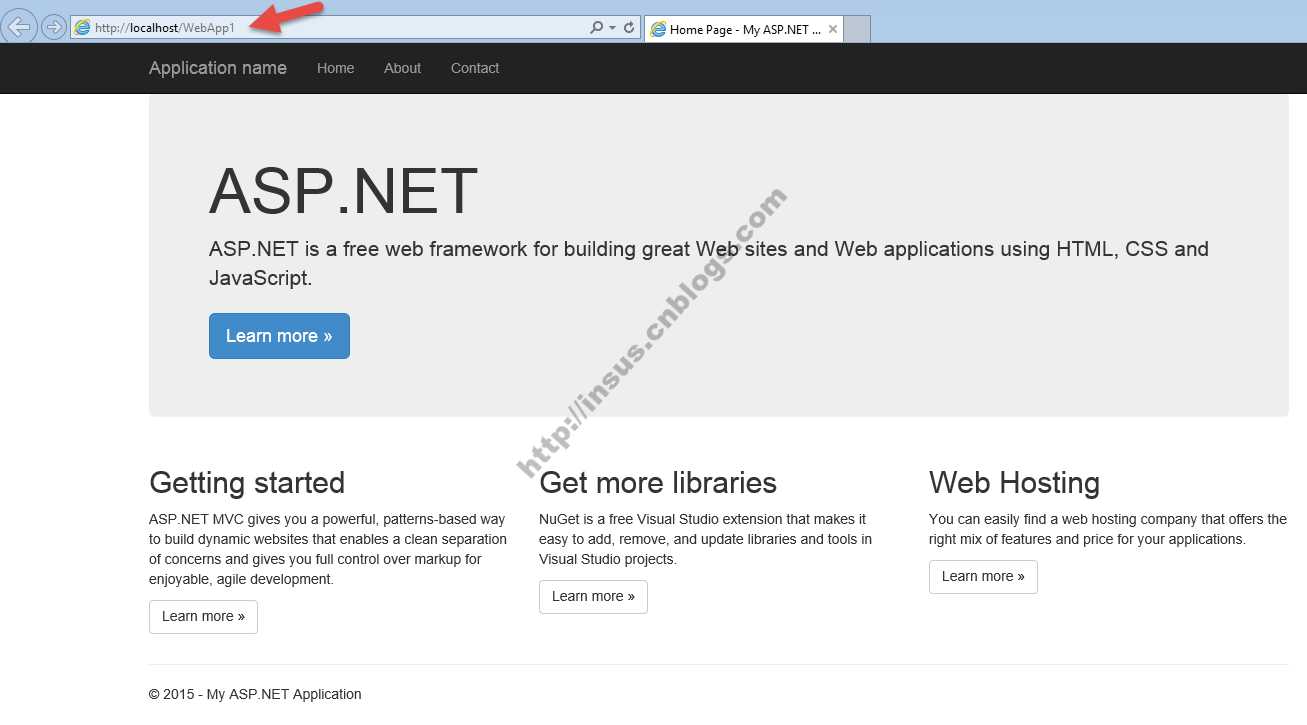The width and height of the screenshot is (1307, 725).
Task: Click the browser Forward arrow button
Action: (x=54, y=27)
